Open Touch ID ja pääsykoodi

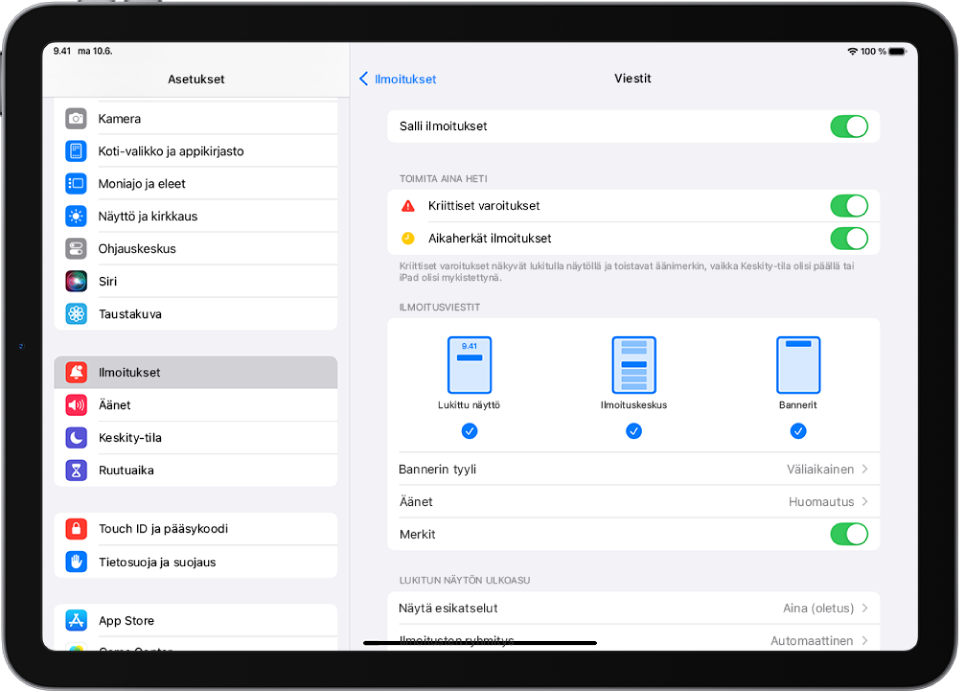[x=196, y=528]
